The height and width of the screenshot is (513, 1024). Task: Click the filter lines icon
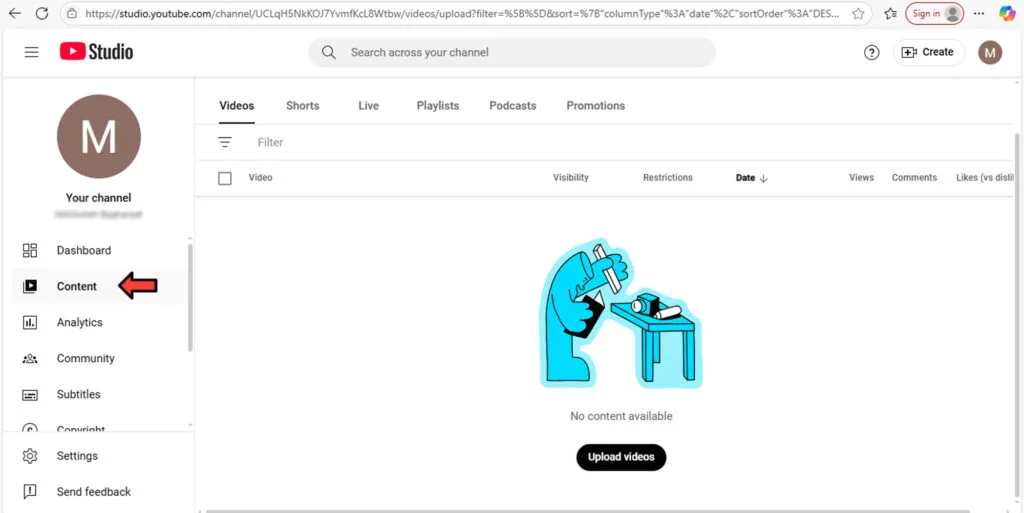coord(225,142)
